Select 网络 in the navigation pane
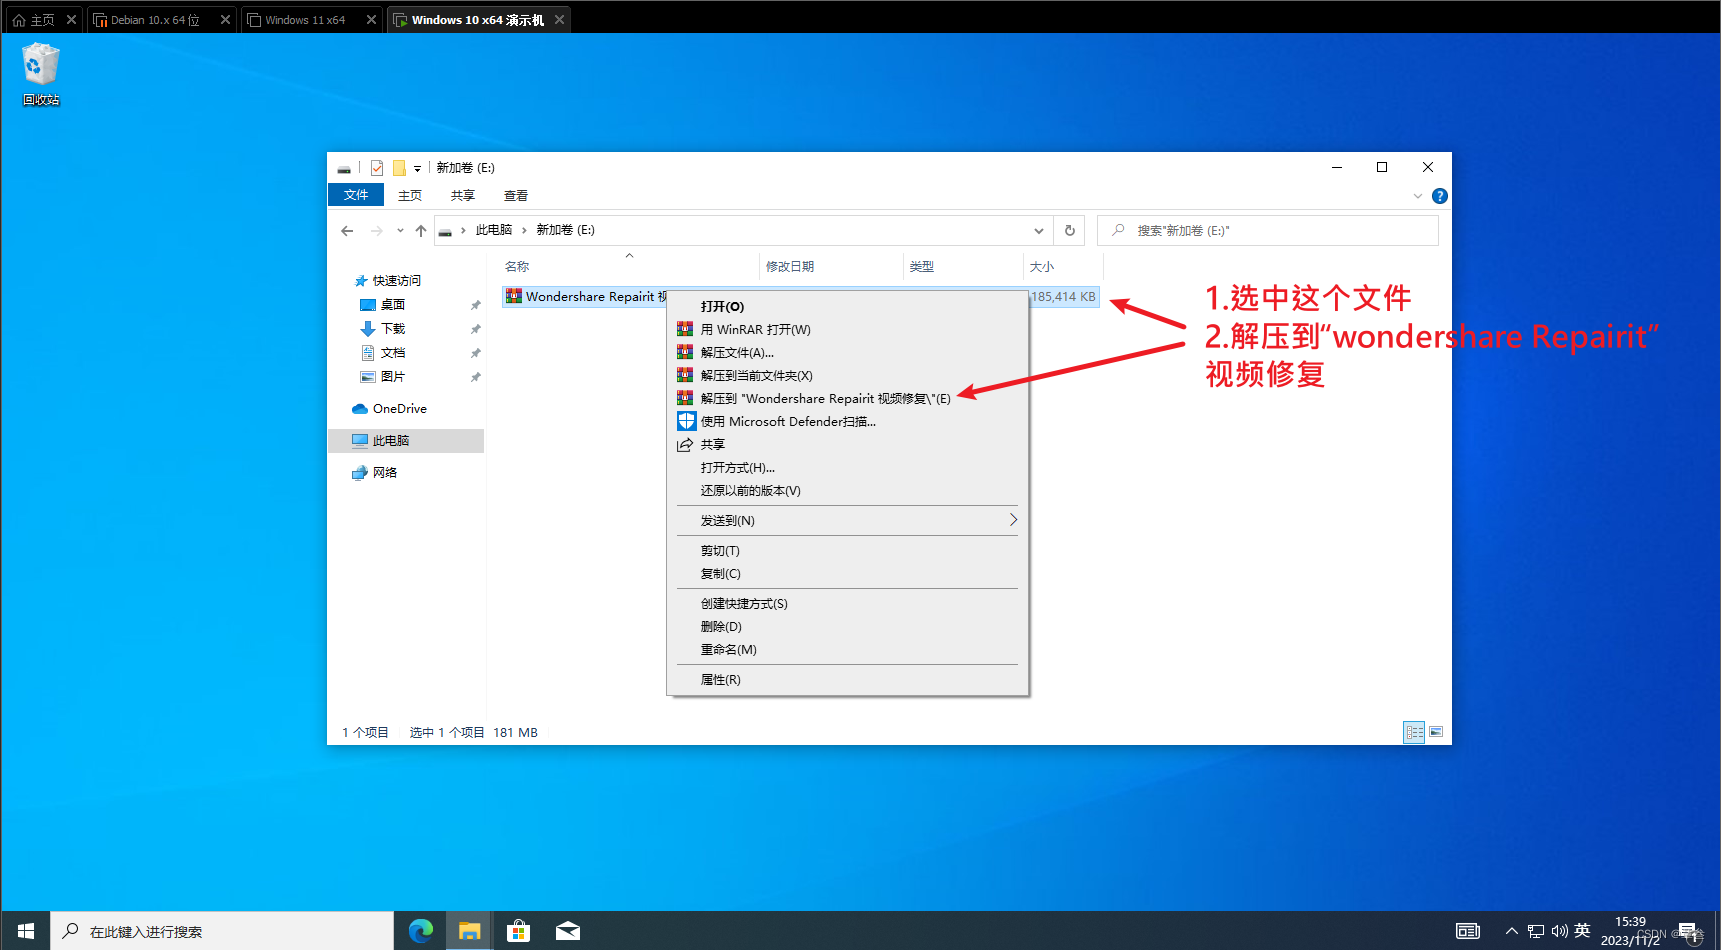The image size is (1721, 950). [385, 473]
